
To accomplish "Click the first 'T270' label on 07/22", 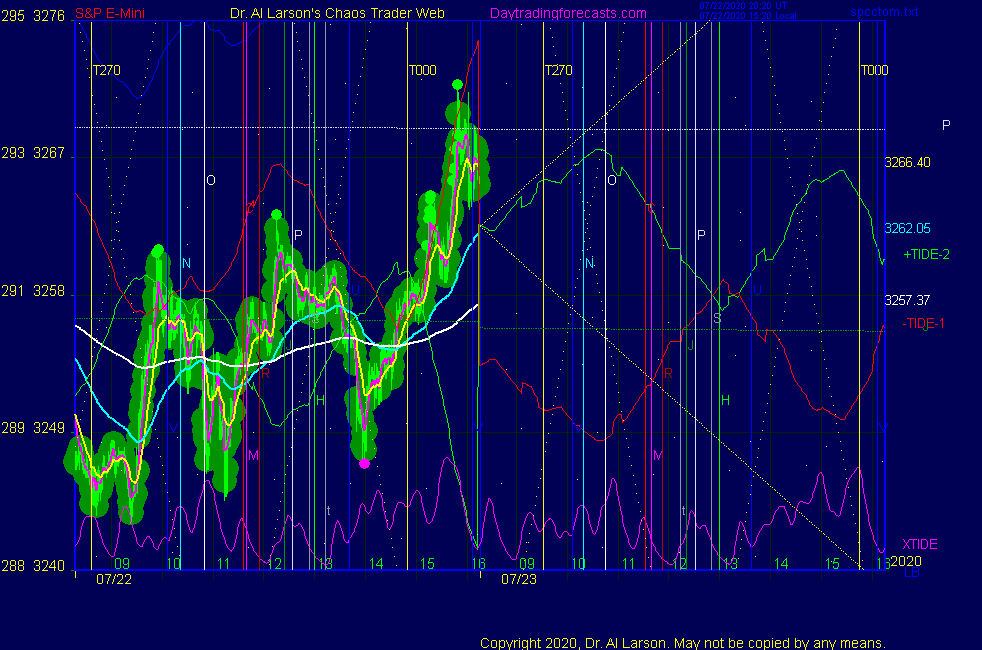I will (x=106, y=70).
